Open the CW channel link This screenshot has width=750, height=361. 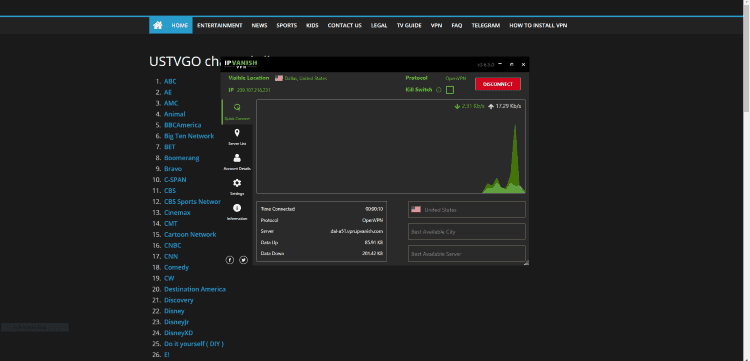pyautogui.click(x=169, y=278)
